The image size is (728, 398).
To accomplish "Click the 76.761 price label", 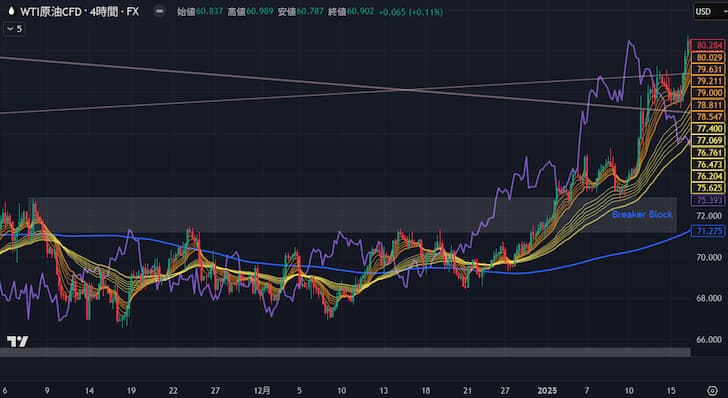I will 708,152.
